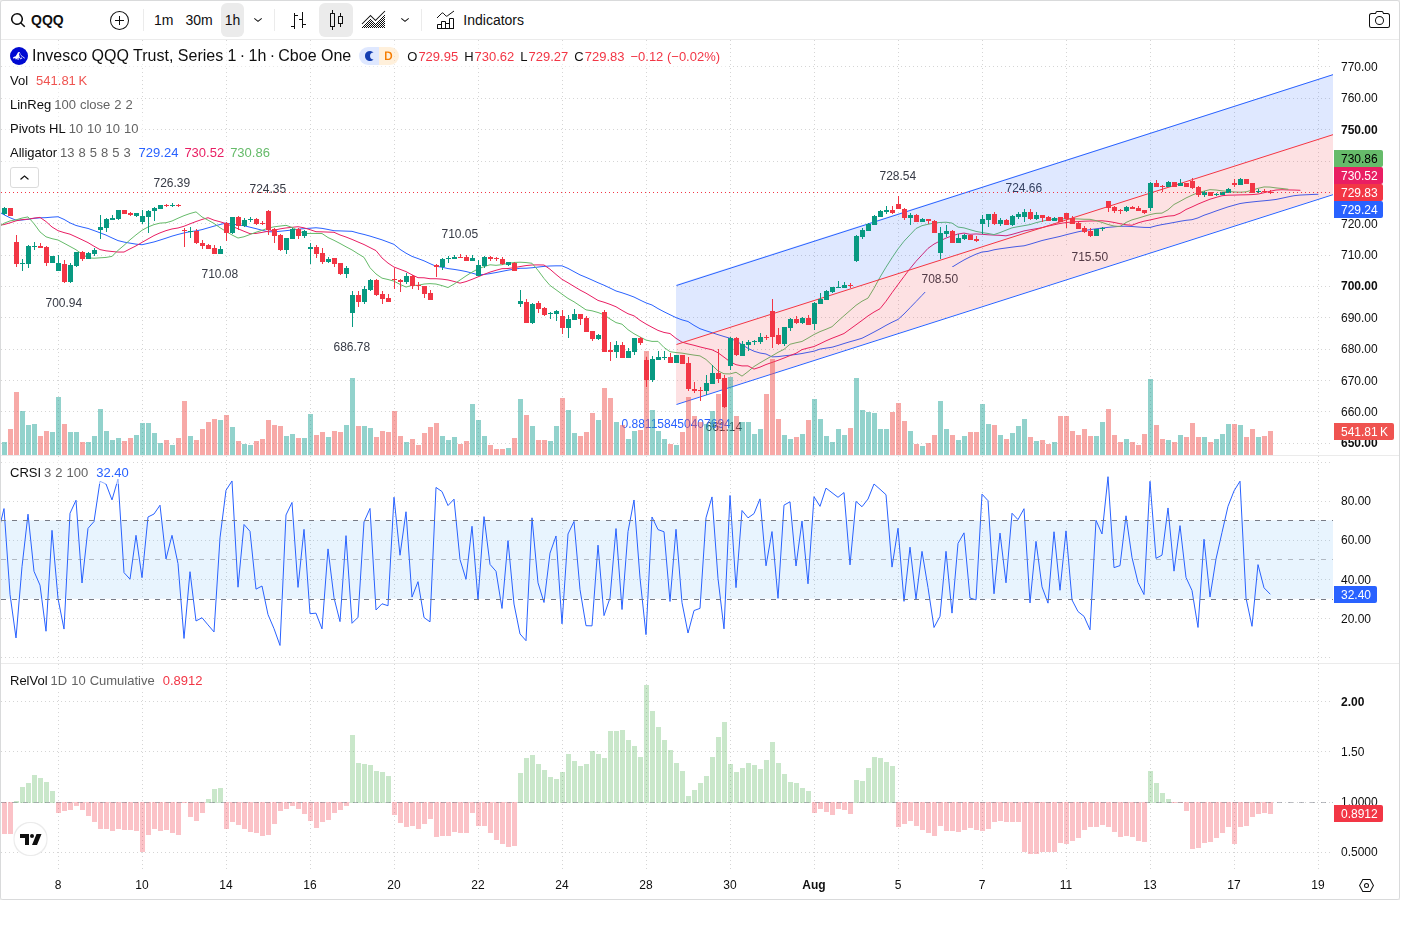Click the TradingView logo icon
Image resolution: width=1420 pixels, height=950 pixels.
pyautogui.click(x=31, y=839)
